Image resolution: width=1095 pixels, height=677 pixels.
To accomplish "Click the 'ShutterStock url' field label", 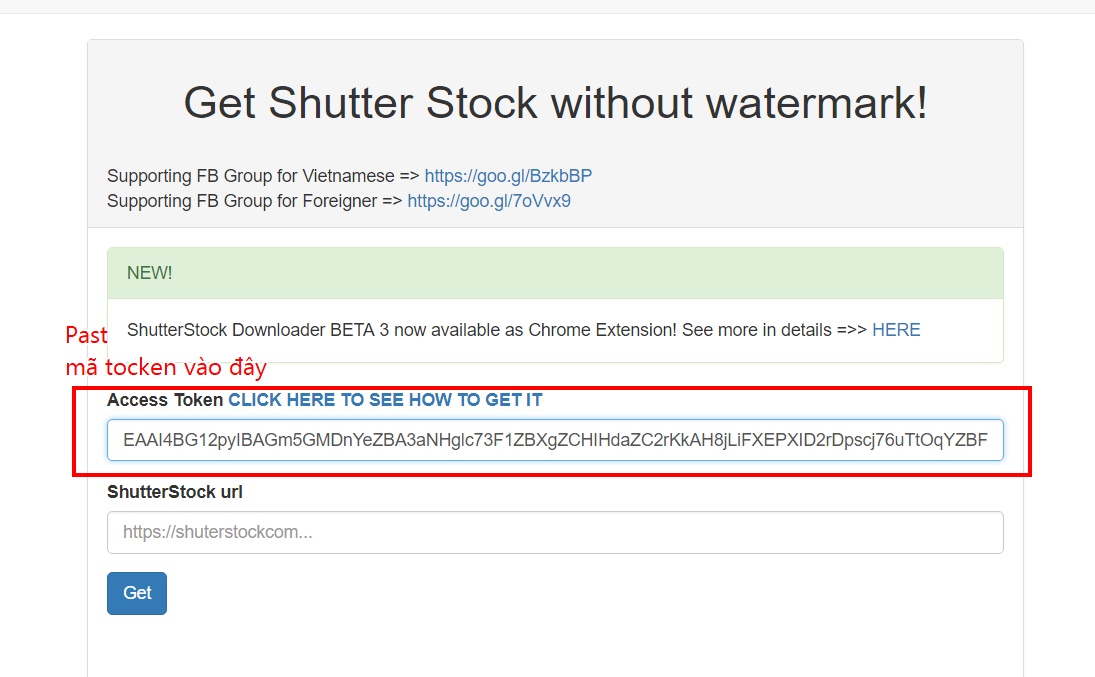I will pyautogui.click(x=175, y=492).
